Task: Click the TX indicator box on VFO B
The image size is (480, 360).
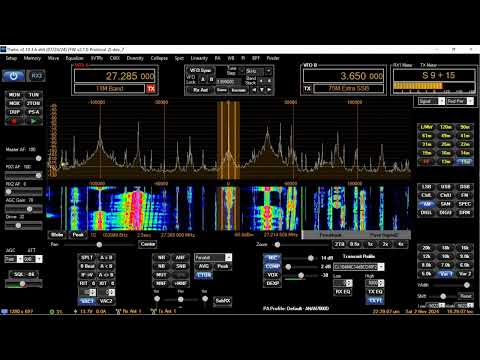Action: pyautogui.click(x=307, y=88)
